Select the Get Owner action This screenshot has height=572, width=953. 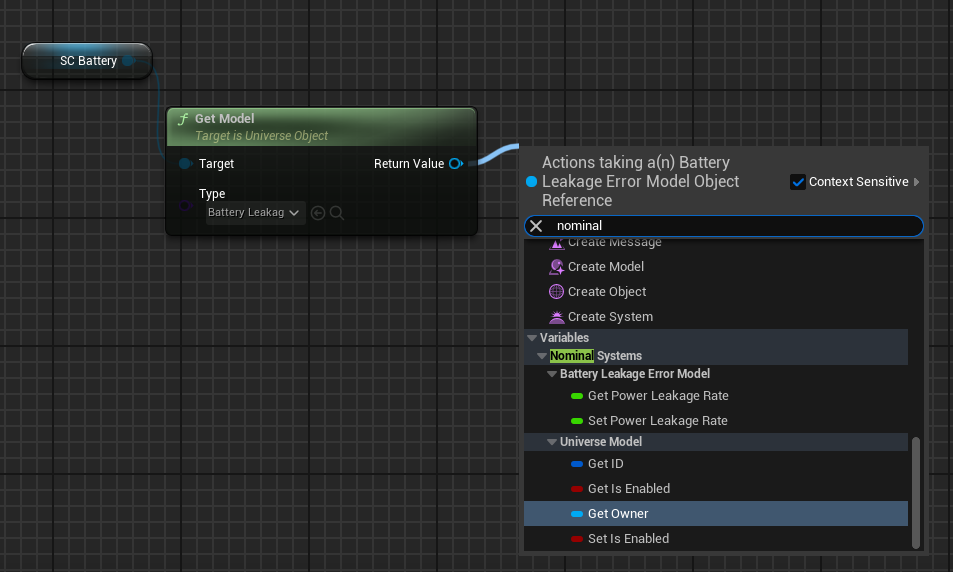[x=617, y=514]
